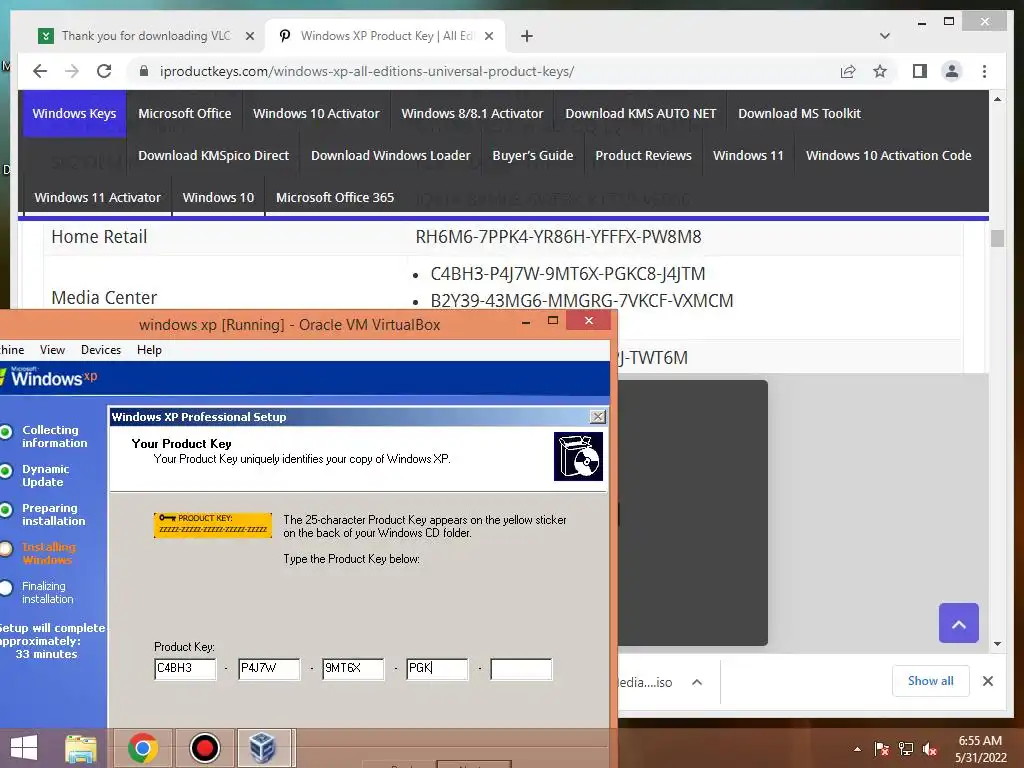Open a new Chrome tab

pyautogui.click(x=527, y=36)
